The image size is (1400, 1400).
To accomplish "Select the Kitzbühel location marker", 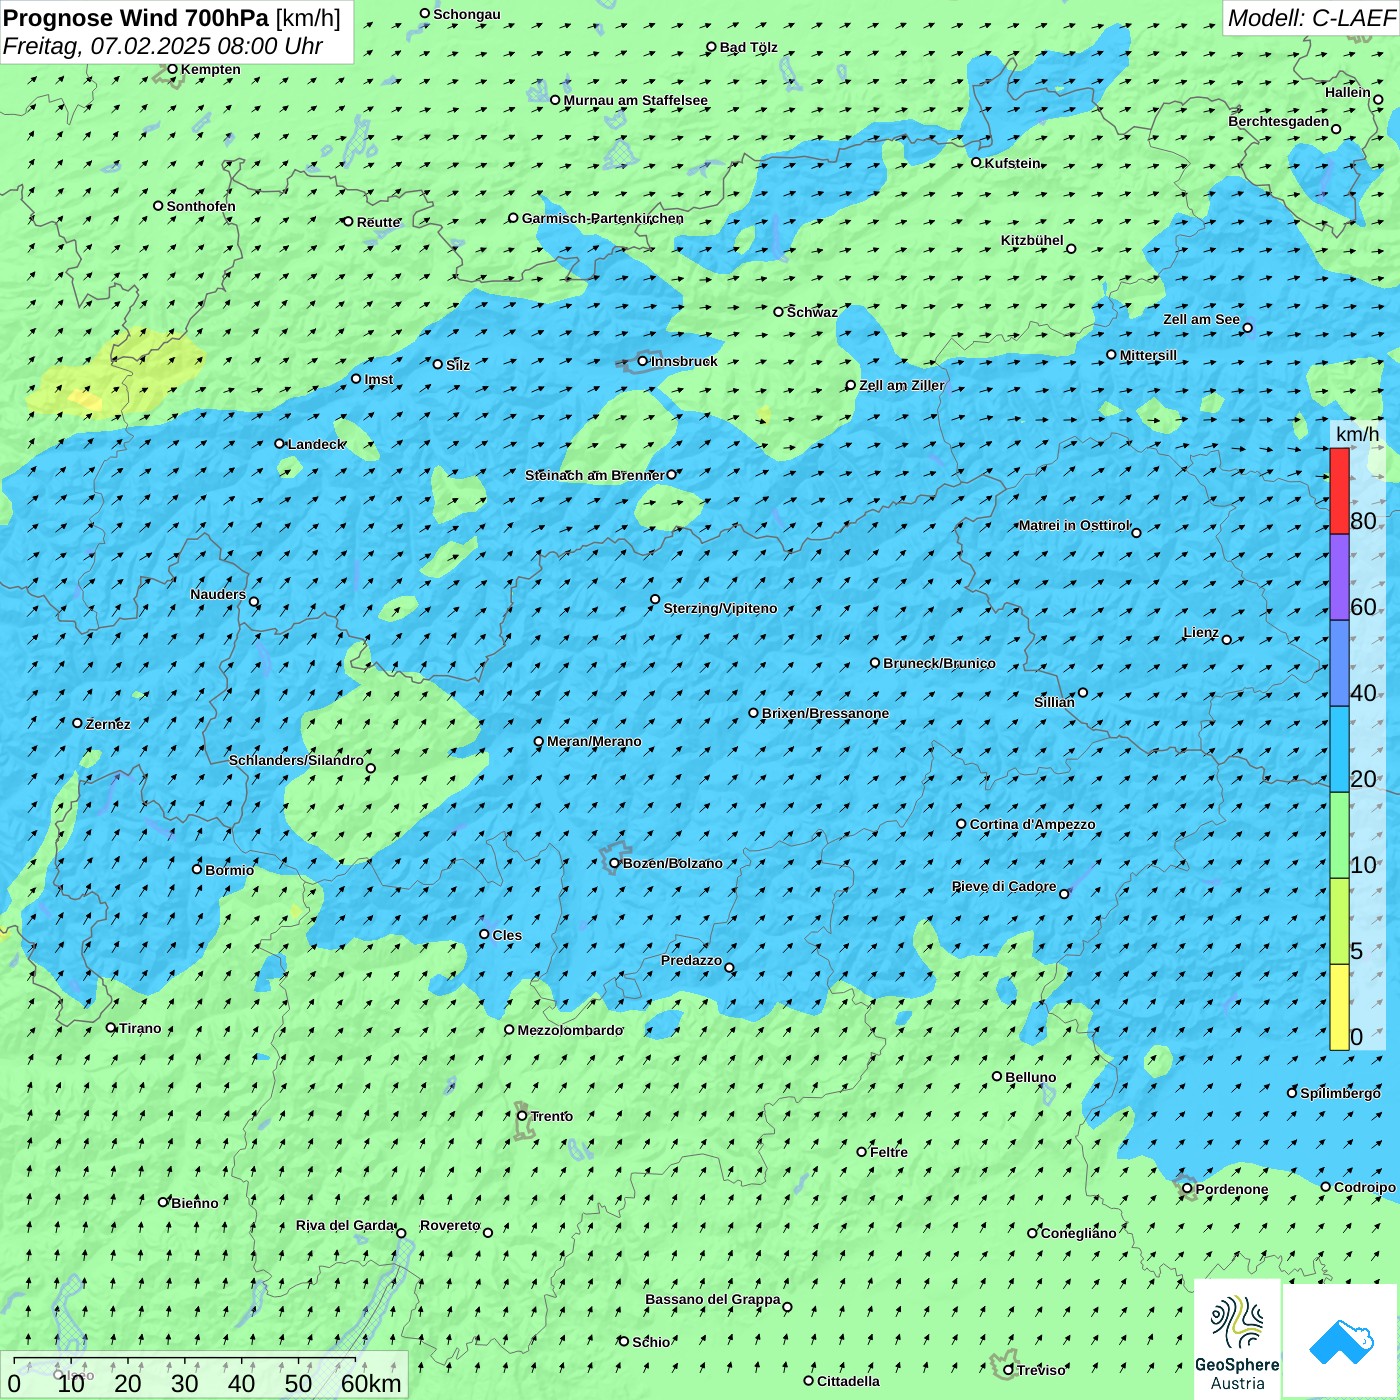I will [x=1071, y=249].
